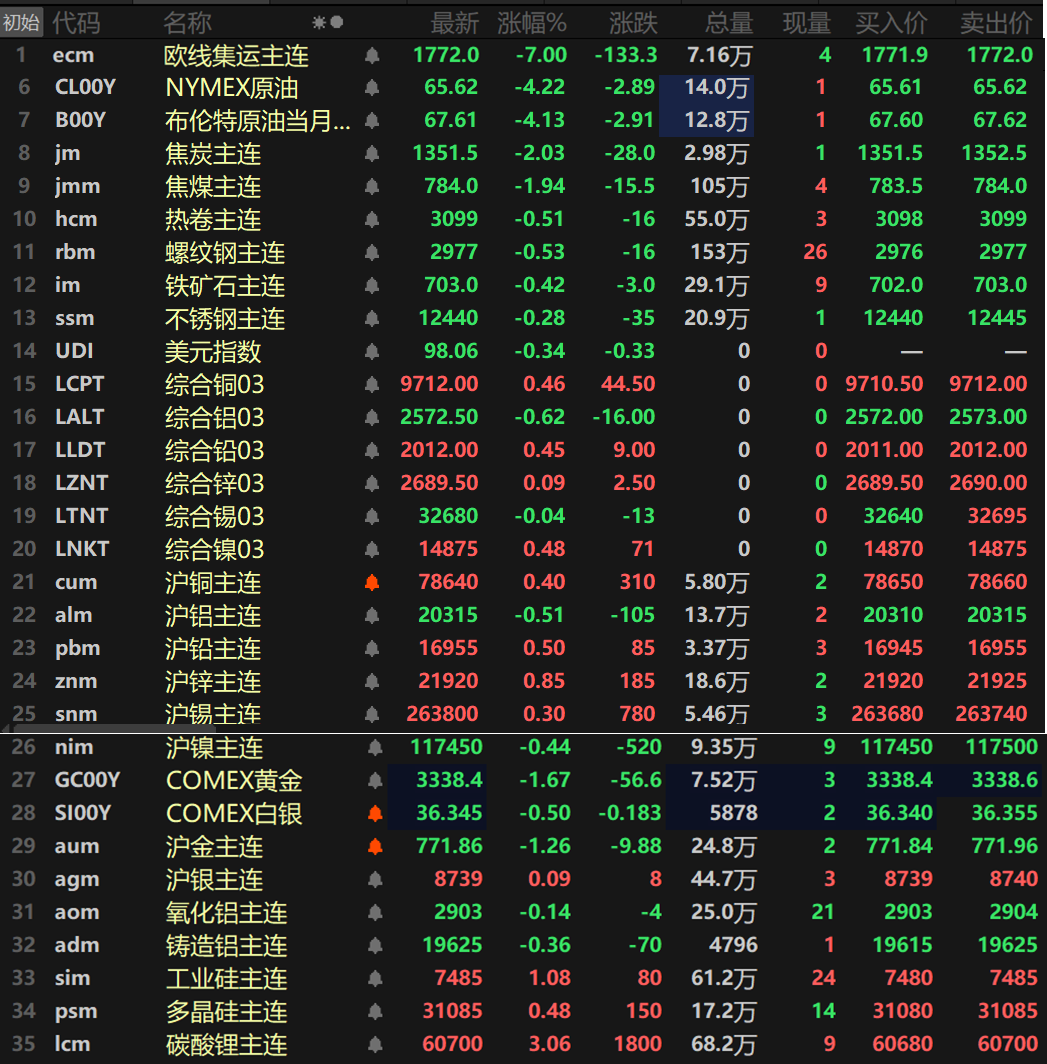Select the 美元指数 row

click(213, 351)
